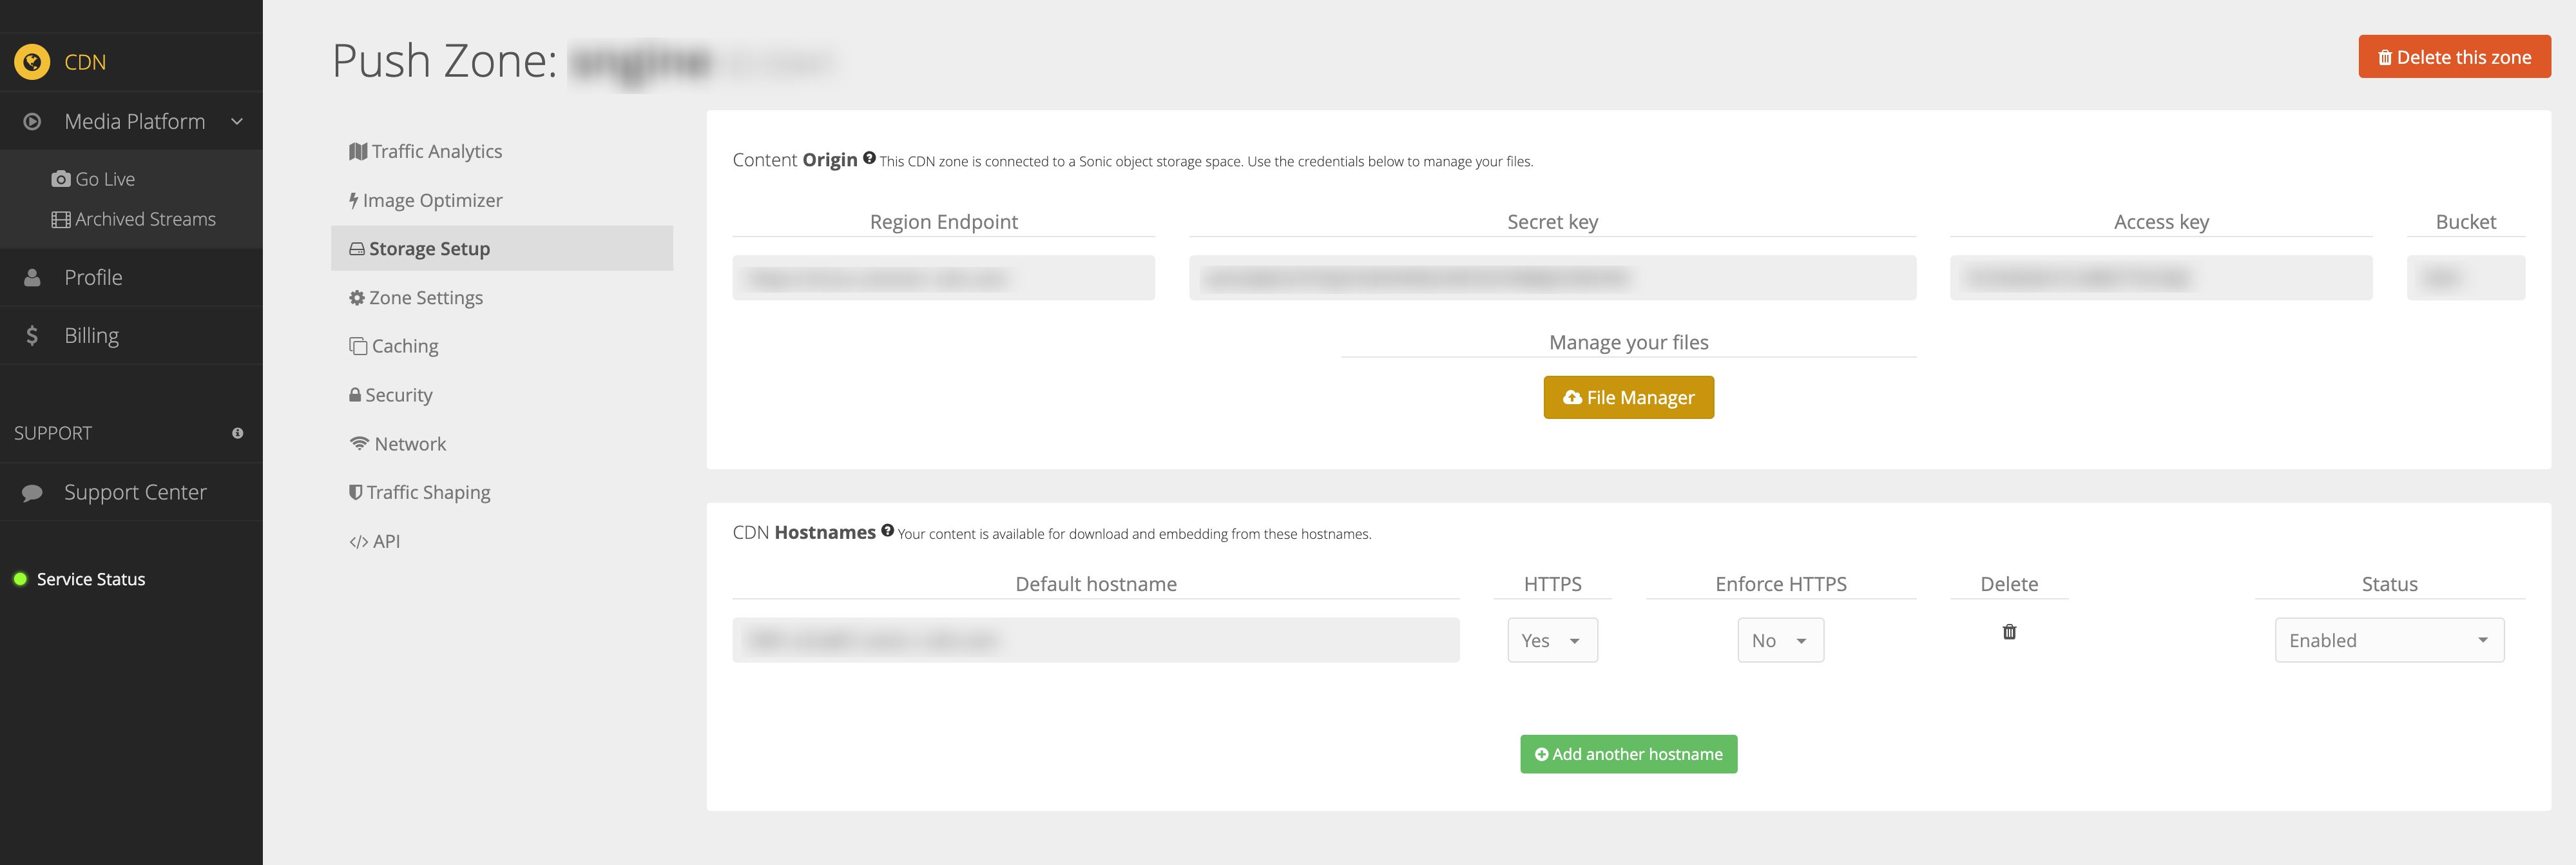Switch to the Zone Settings tab
Viewport: 2576px width, 865px height.
[x=416, y=298]
